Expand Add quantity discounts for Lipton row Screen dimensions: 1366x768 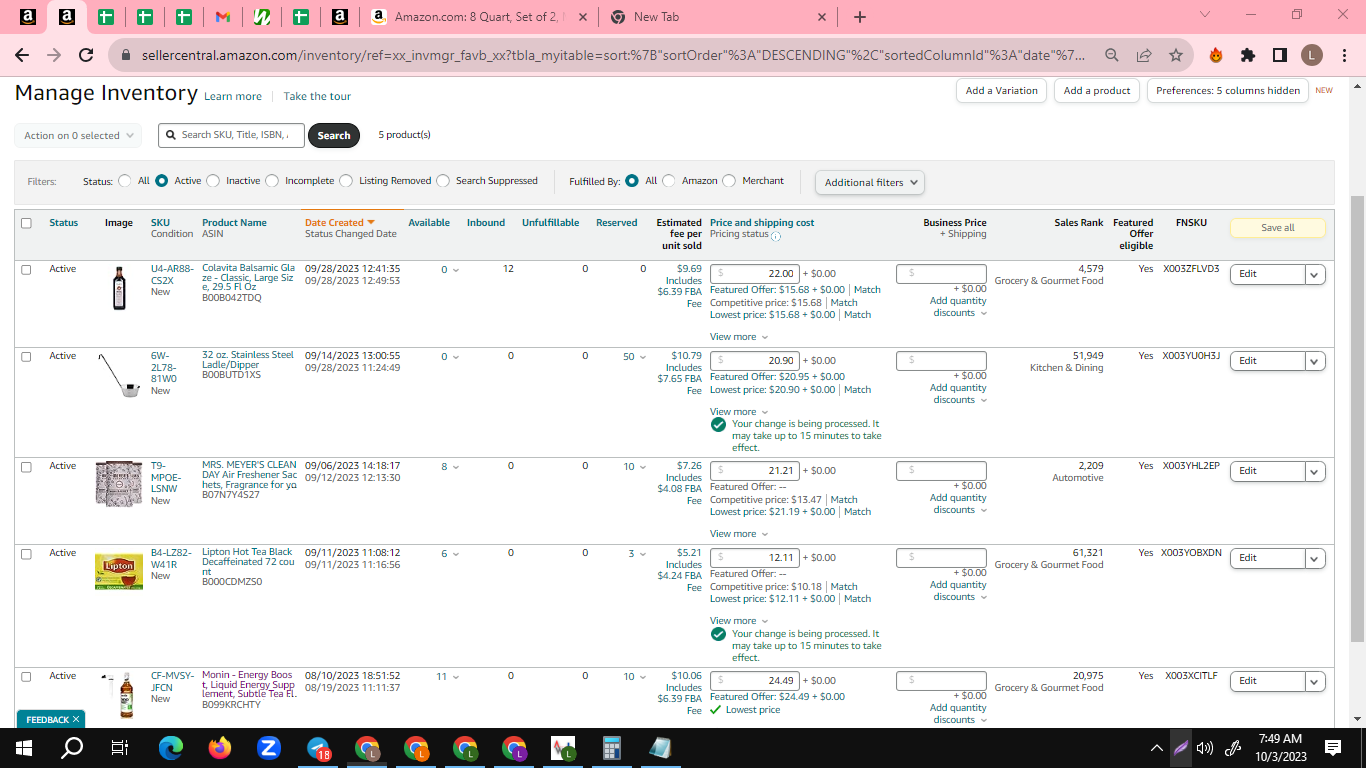[x=958, y=591]
